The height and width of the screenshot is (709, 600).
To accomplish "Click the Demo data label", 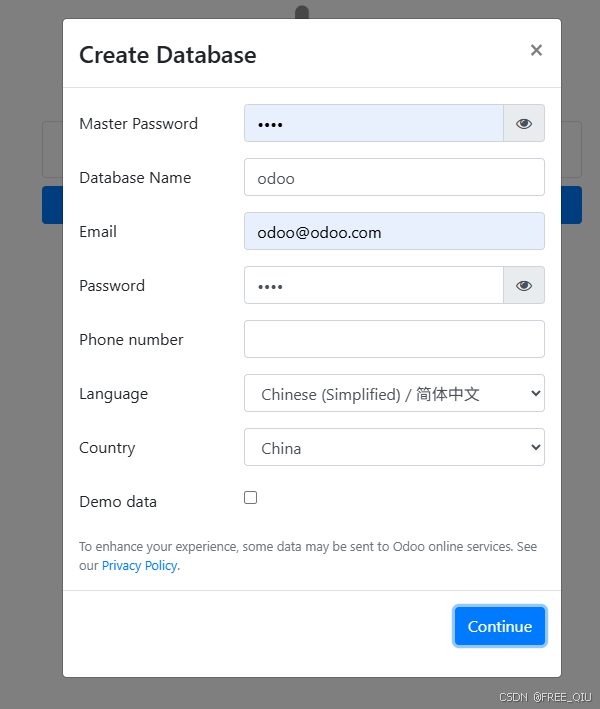I will pos(118,502).
